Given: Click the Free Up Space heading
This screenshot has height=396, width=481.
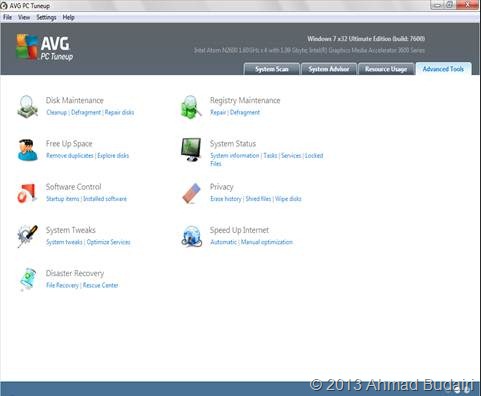Looking at the screenshot, I should (x=69, y=144).
